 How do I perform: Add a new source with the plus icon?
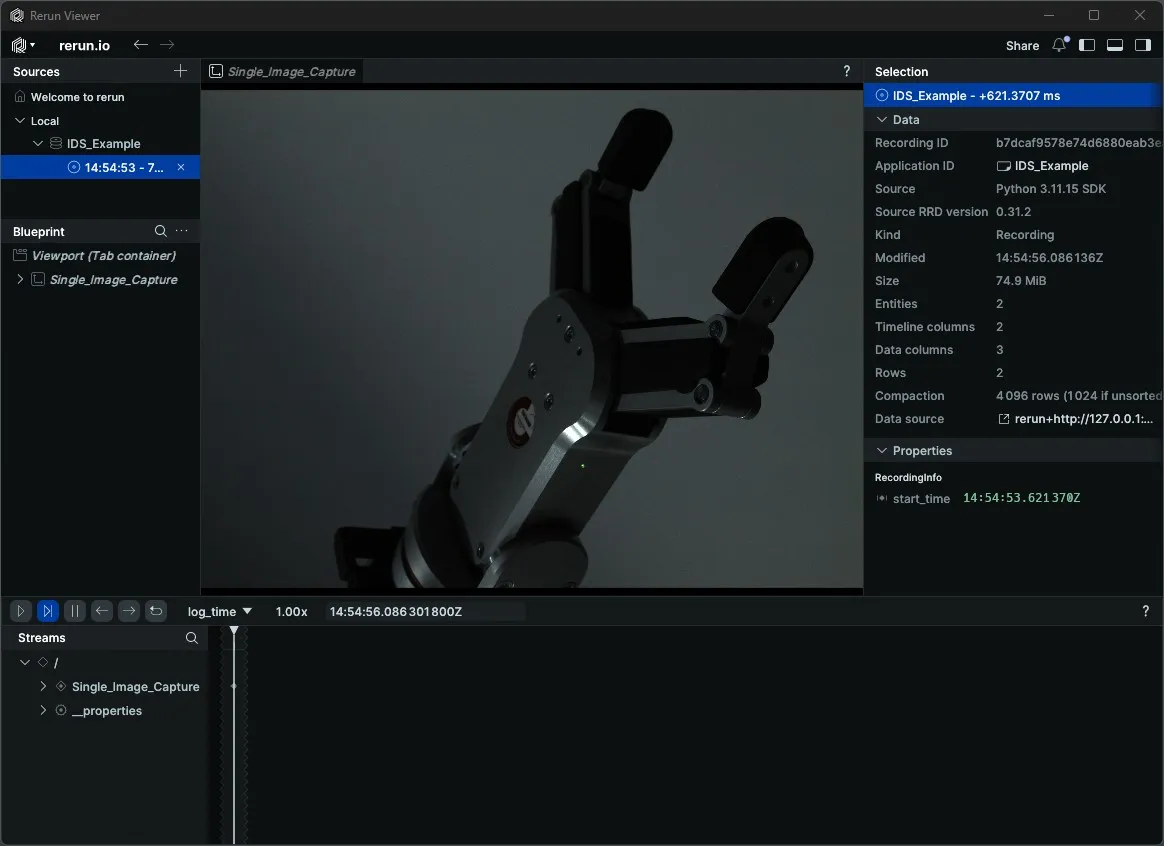coord(180,71)
